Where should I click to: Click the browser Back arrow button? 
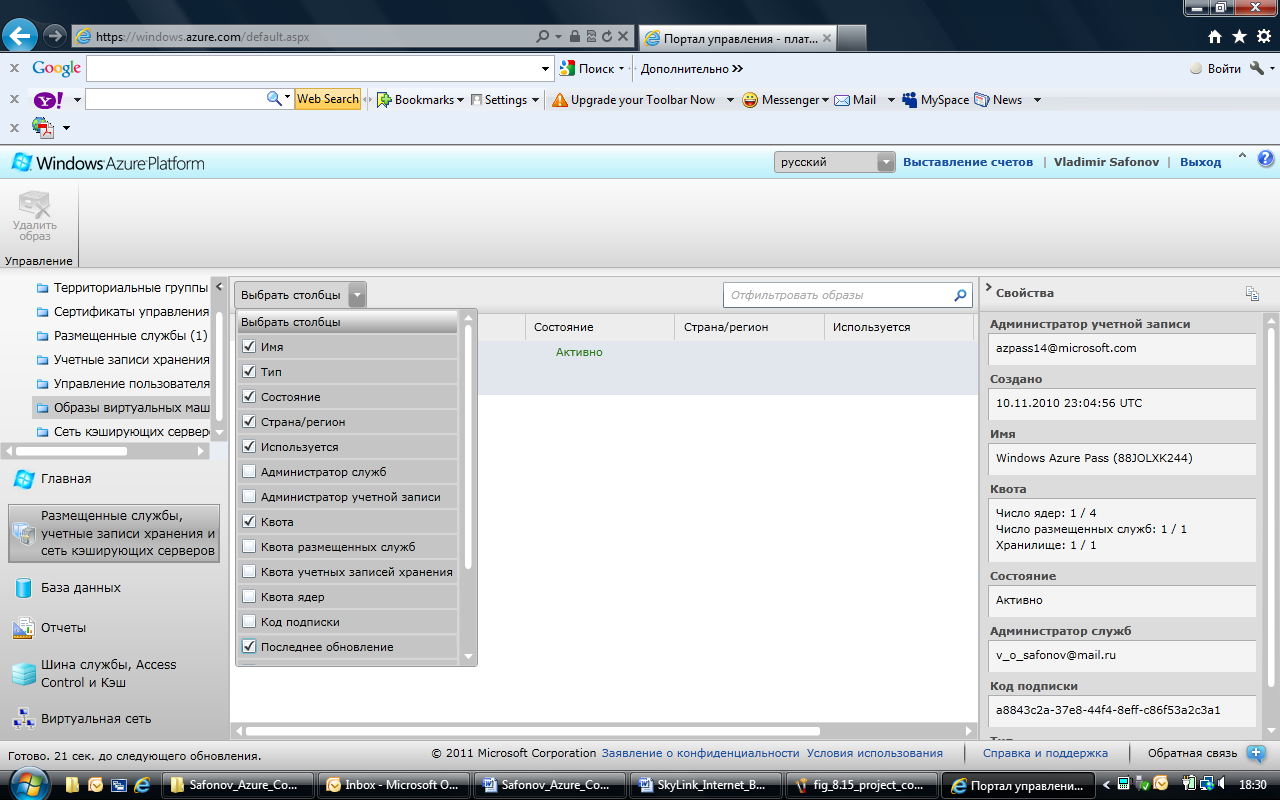[x=20, y=36]
